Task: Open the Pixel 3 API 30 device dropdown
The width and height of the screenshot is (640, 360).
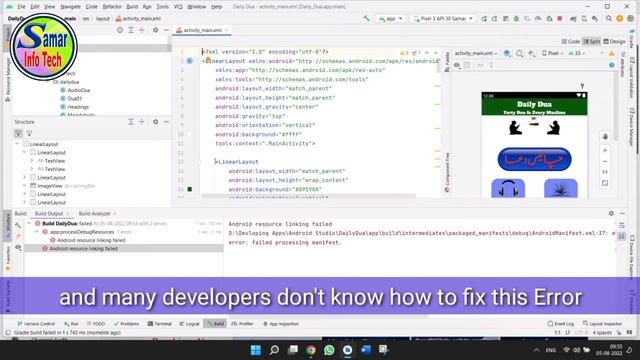Action: coord(443,18)
